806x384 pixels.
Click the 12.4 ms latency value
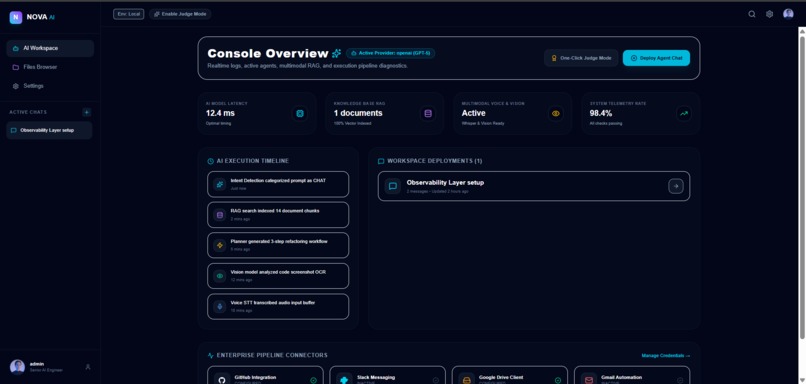[x=220, y=113]
